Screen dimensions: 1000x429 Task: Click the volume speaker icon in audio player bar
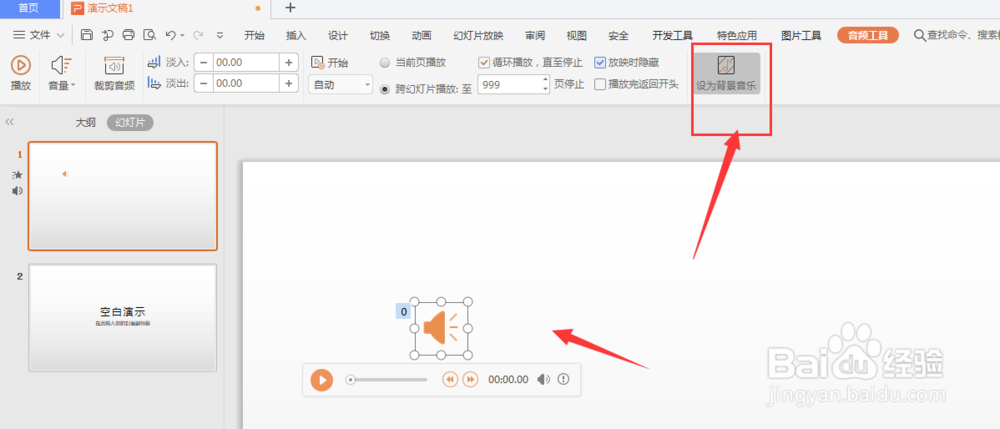click(x=543, y=380)
